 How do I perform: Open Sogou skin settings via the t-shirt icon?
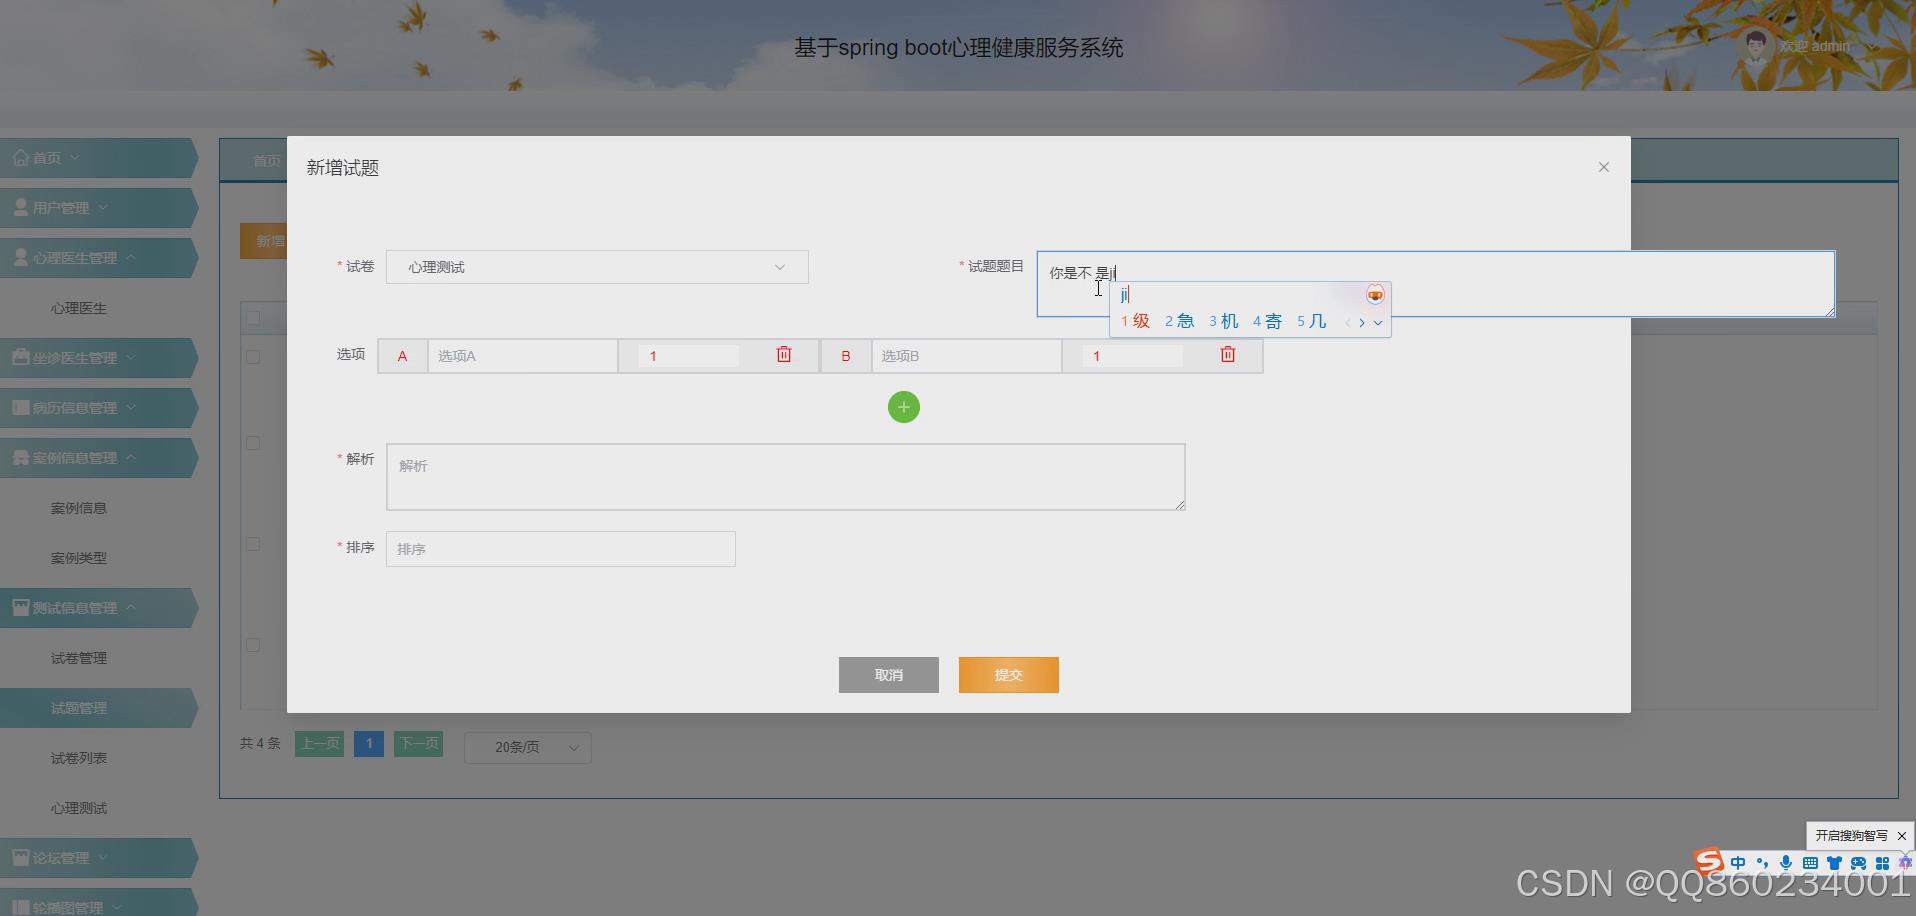[x=1836, y=862]
